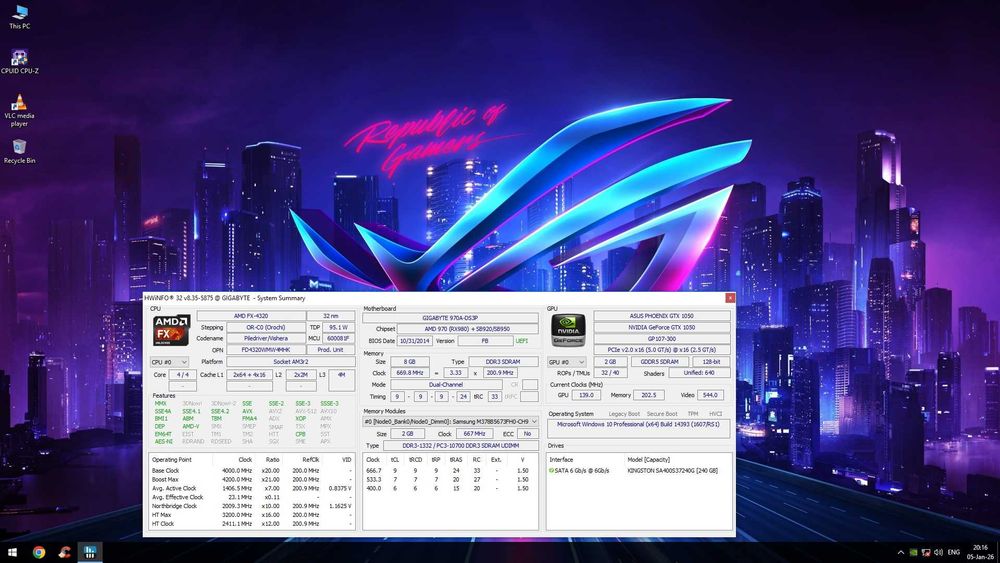This screenshot has height=563, width=1000.
Task: Select the BIOS date 10/31/2014 field
Action: point(415,340)
